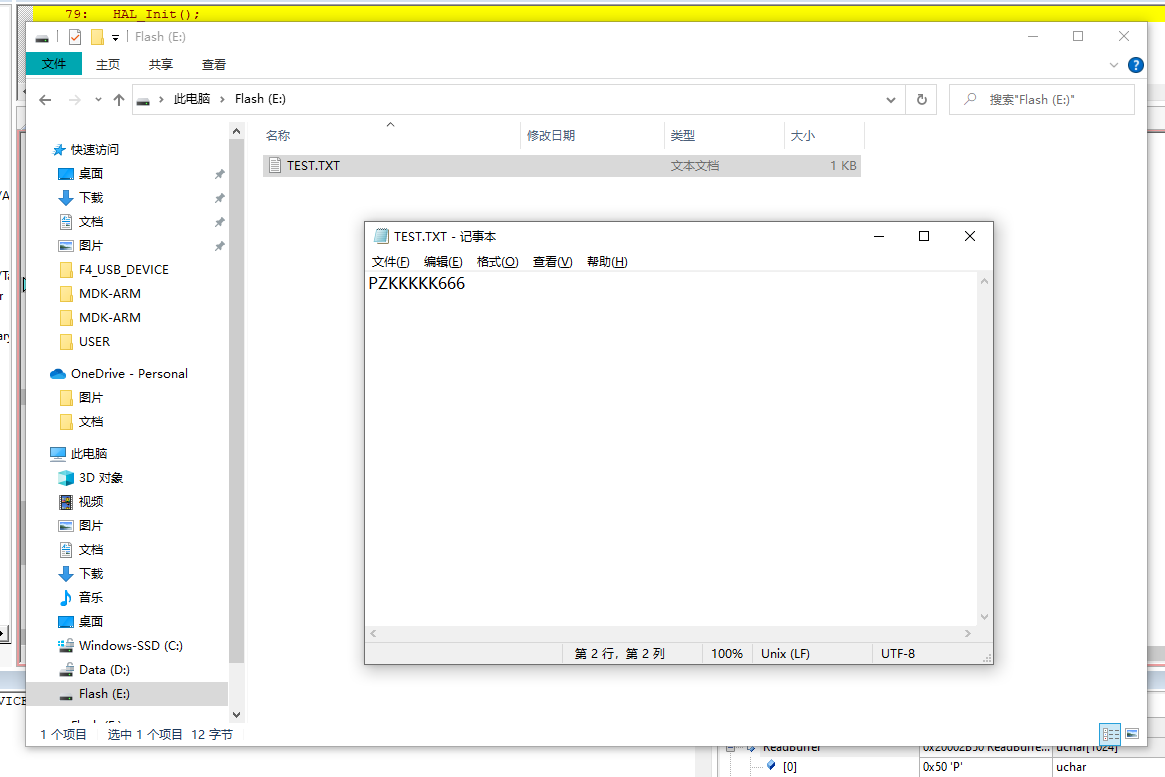
Task: Switch to the 查看 ribbon tab in Explorer
Action: [214, 65]
